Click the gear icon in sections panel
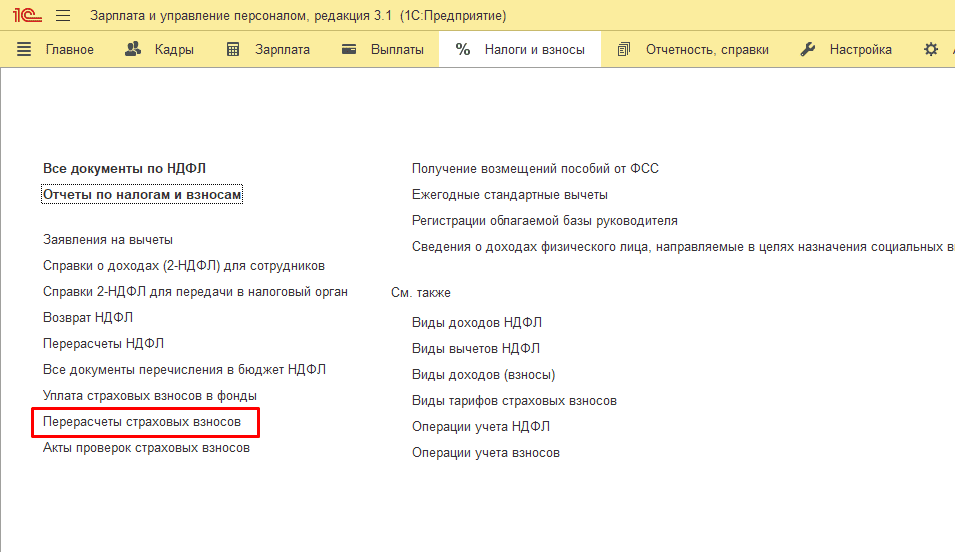 tap(931, 49)
